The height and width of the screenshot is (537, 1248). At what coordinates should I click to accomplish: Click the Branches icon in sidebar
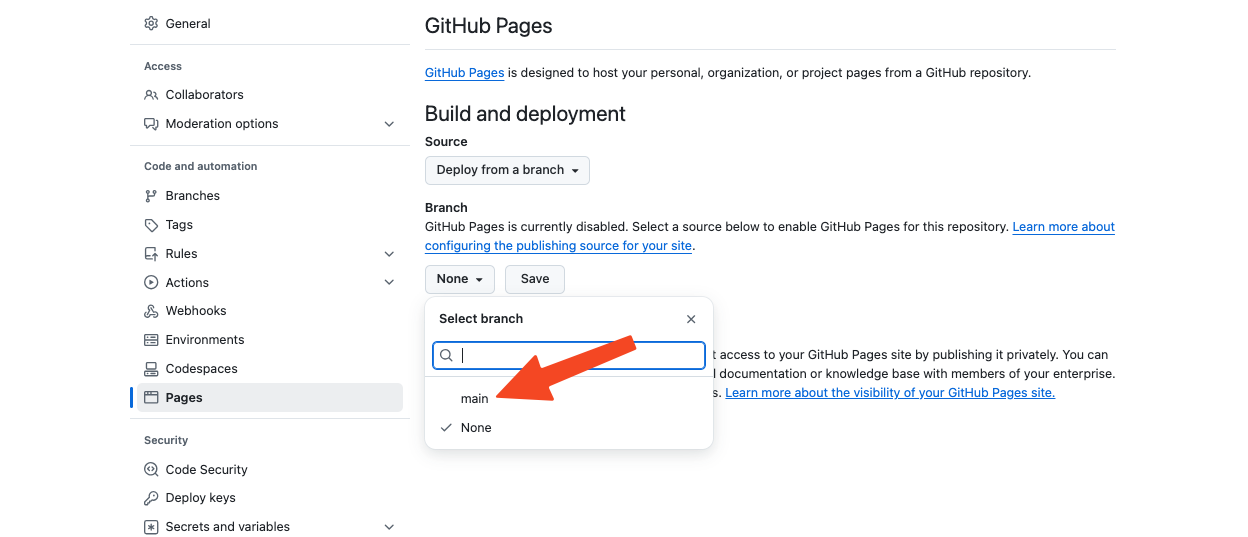tap(151, 196)
